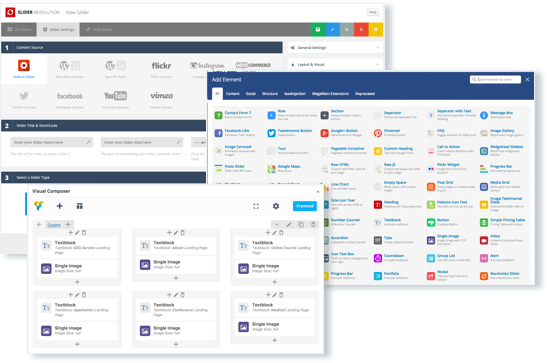Screen dimensions: 547x363
Task: Choose the Vimeo Stream source
Action: (161, 100)
